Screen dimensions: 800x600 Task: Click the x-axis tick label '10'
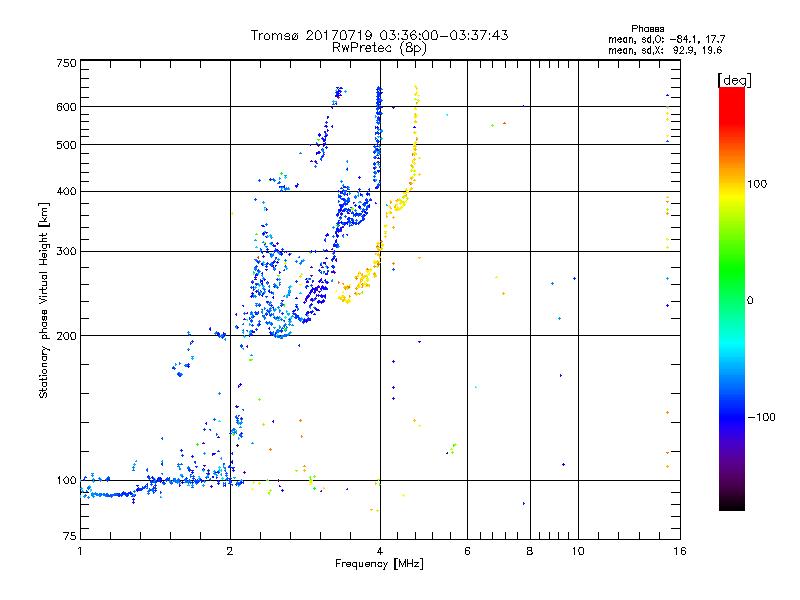578,551
